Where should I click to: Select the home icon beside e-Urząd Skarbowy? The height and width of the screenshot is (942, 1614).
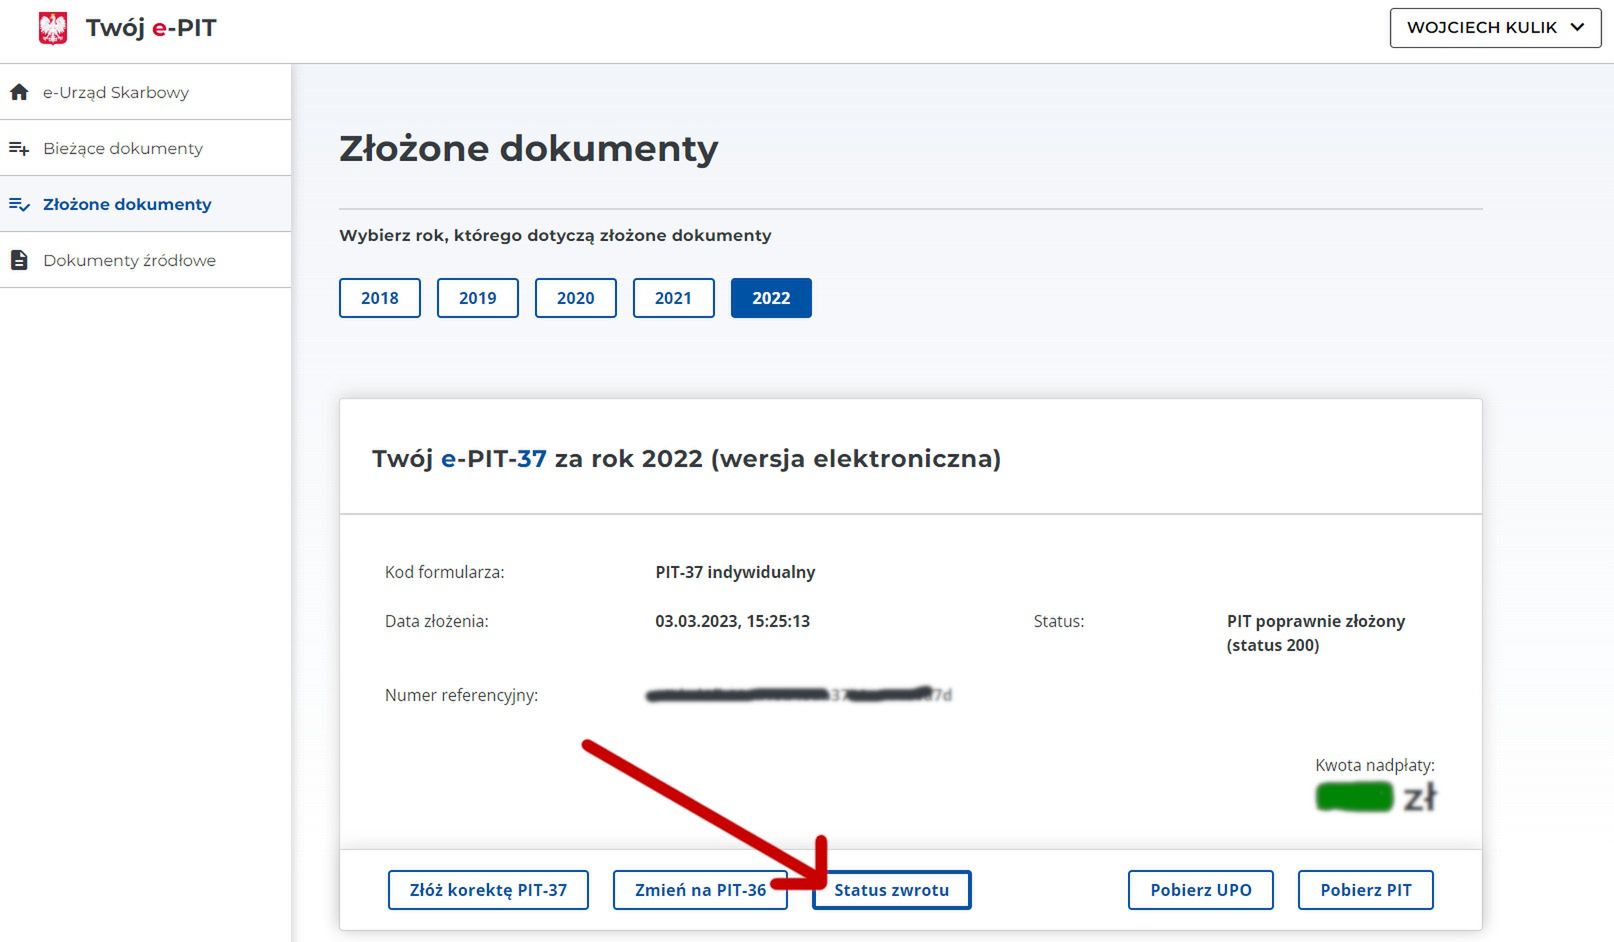18,92
